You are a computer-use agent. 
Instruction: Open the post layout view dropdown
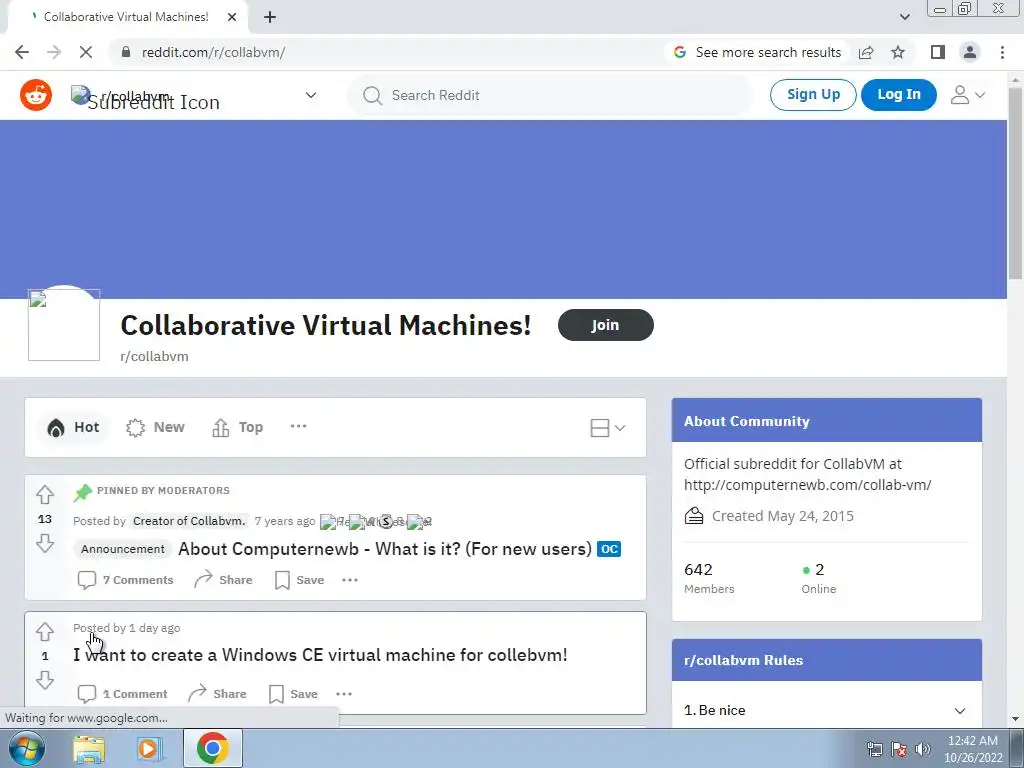coord(607,428)
